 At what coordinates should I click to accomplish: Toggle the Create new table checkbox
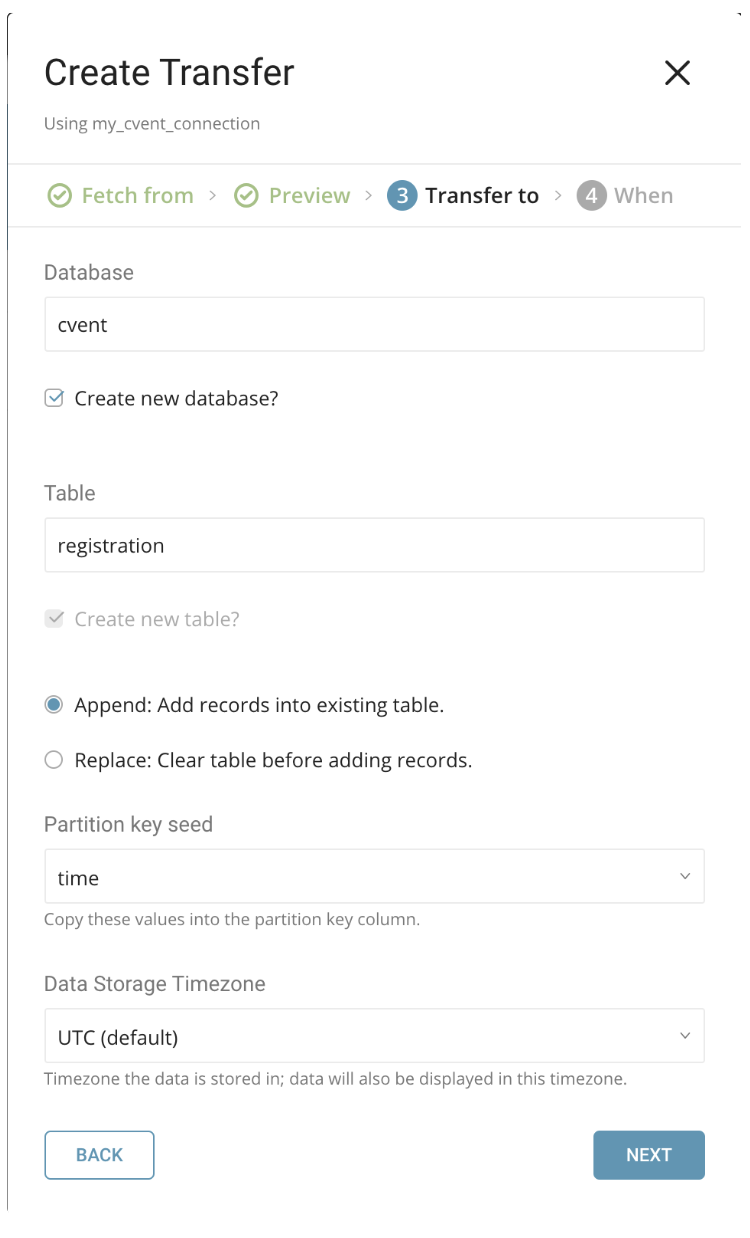coord(54,620)
